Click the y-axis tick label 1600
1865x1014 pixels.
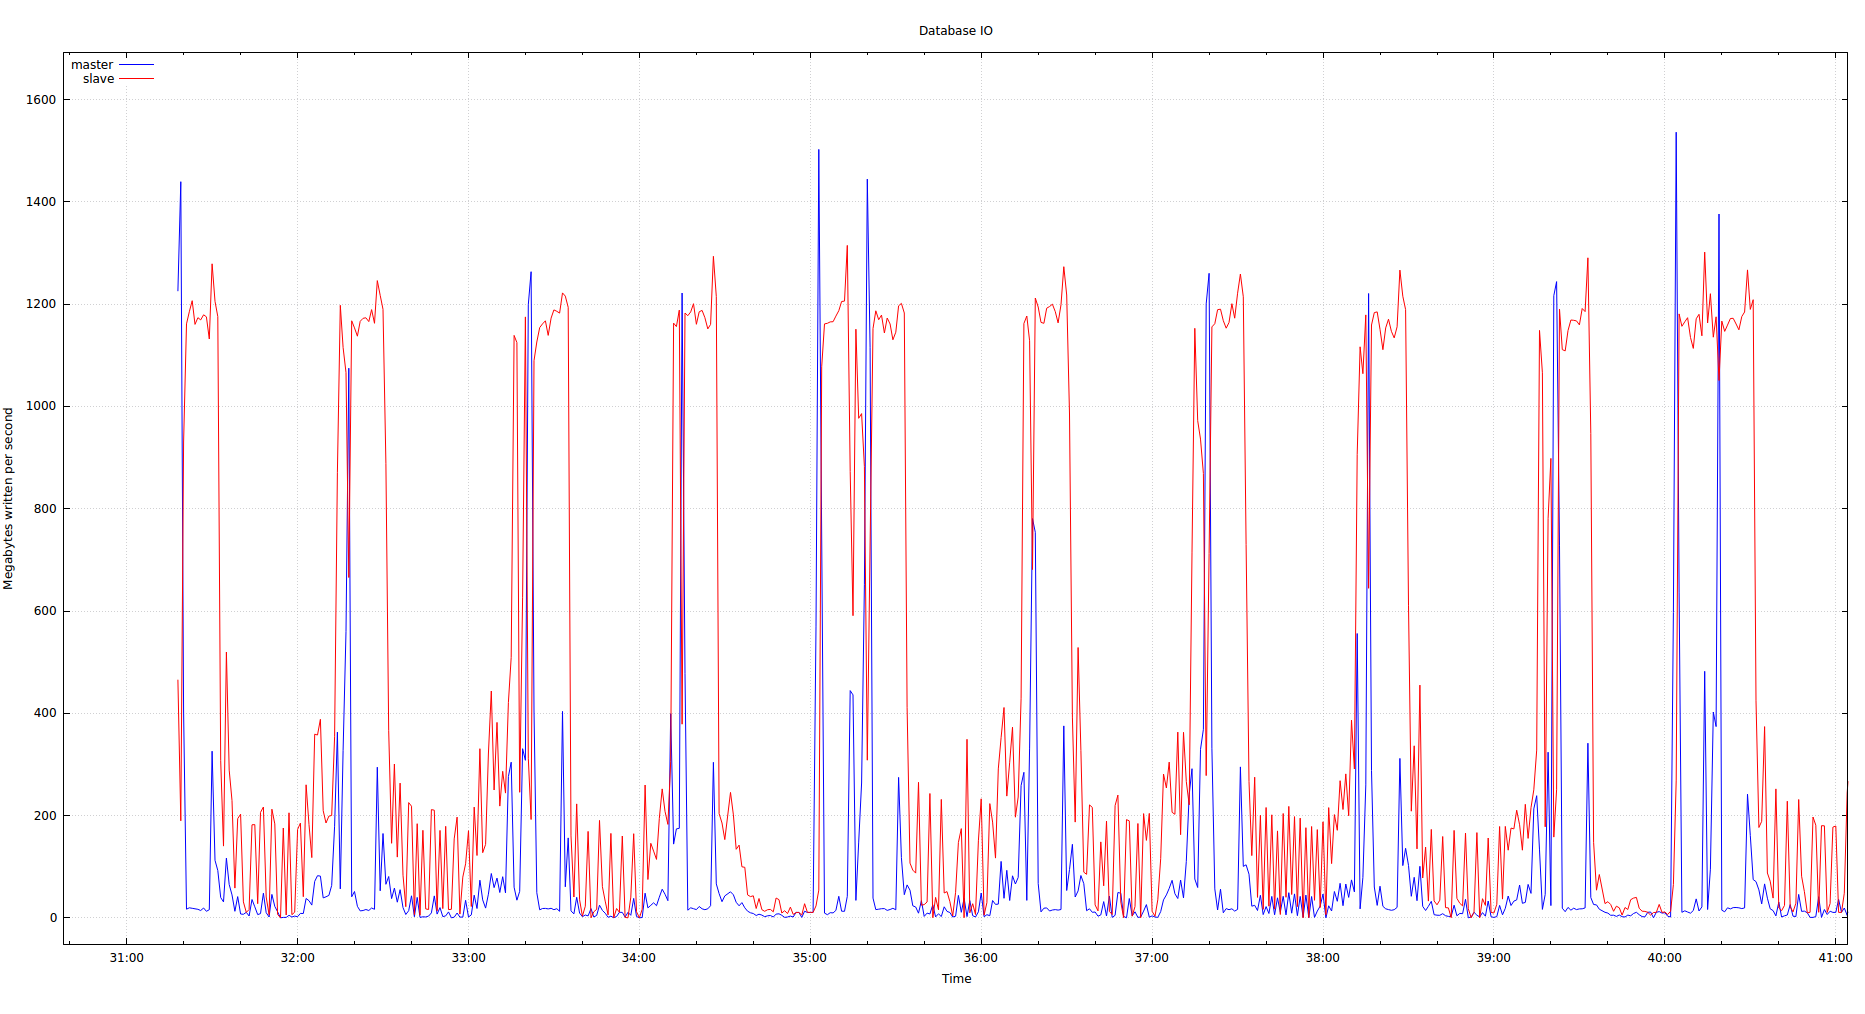(41, 100)
